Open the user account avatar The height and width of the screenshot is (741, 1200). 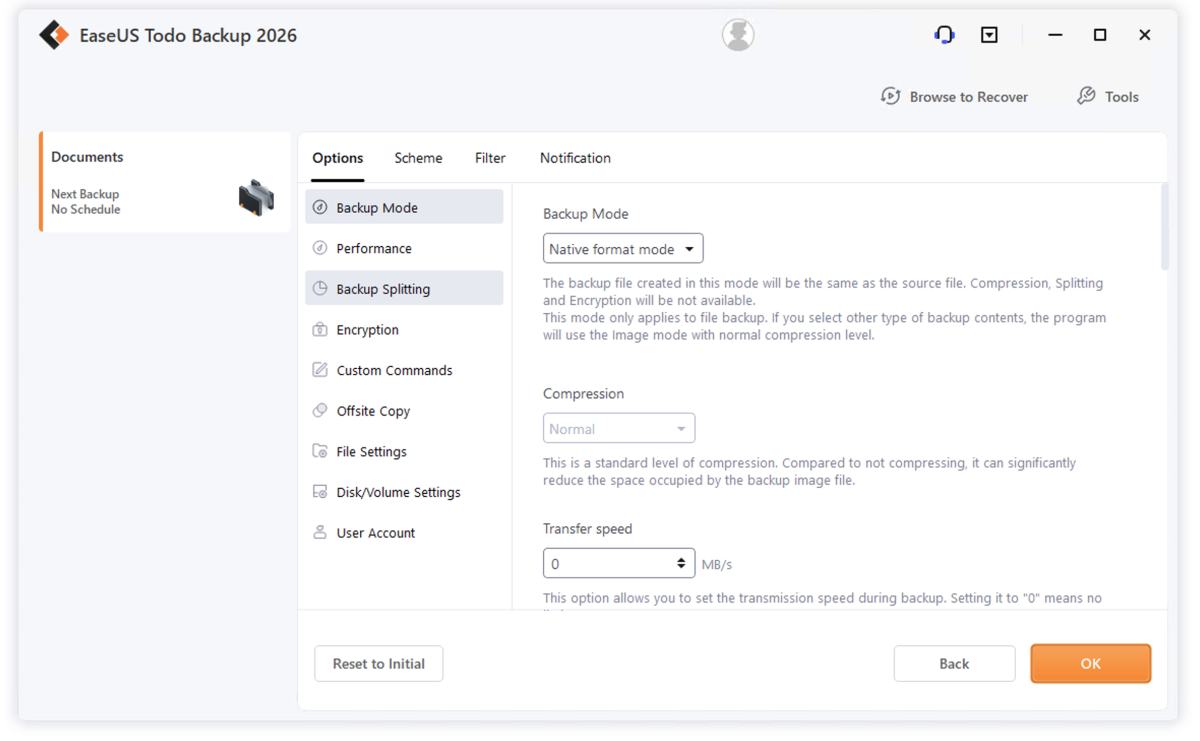pos(738,35)
